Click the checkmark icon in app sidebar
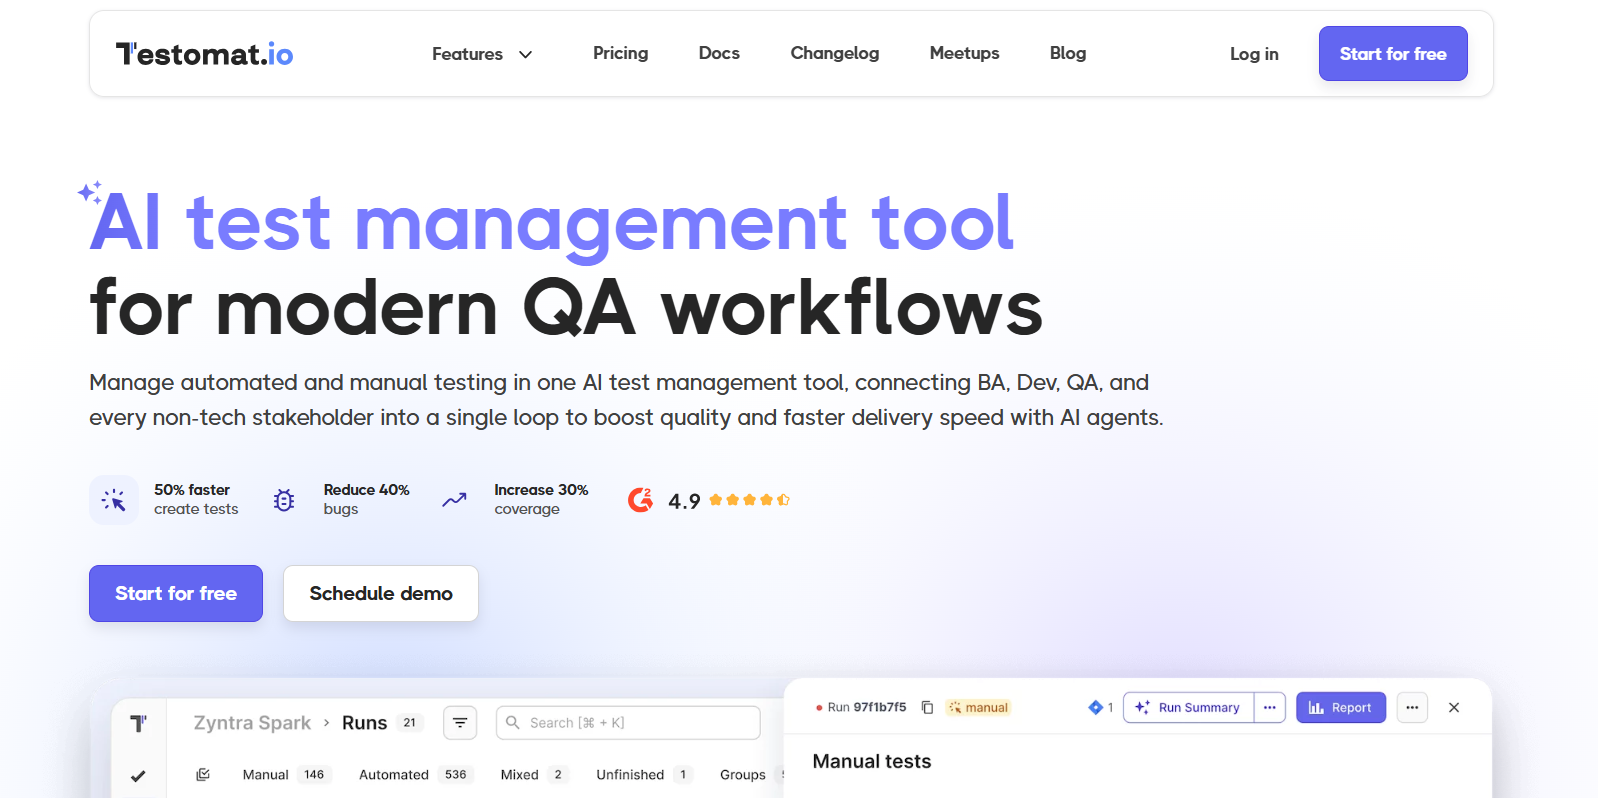Screen dimensions: 1598x798 coord(138,776)
